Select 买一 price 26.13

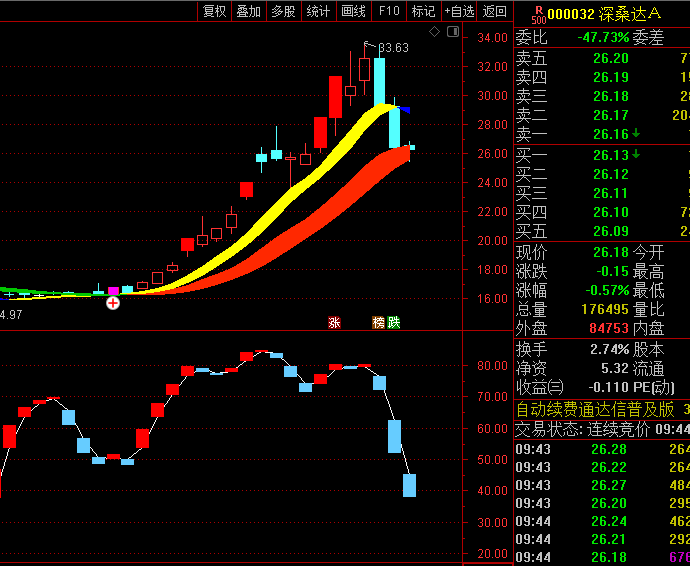tap(611, 155)
